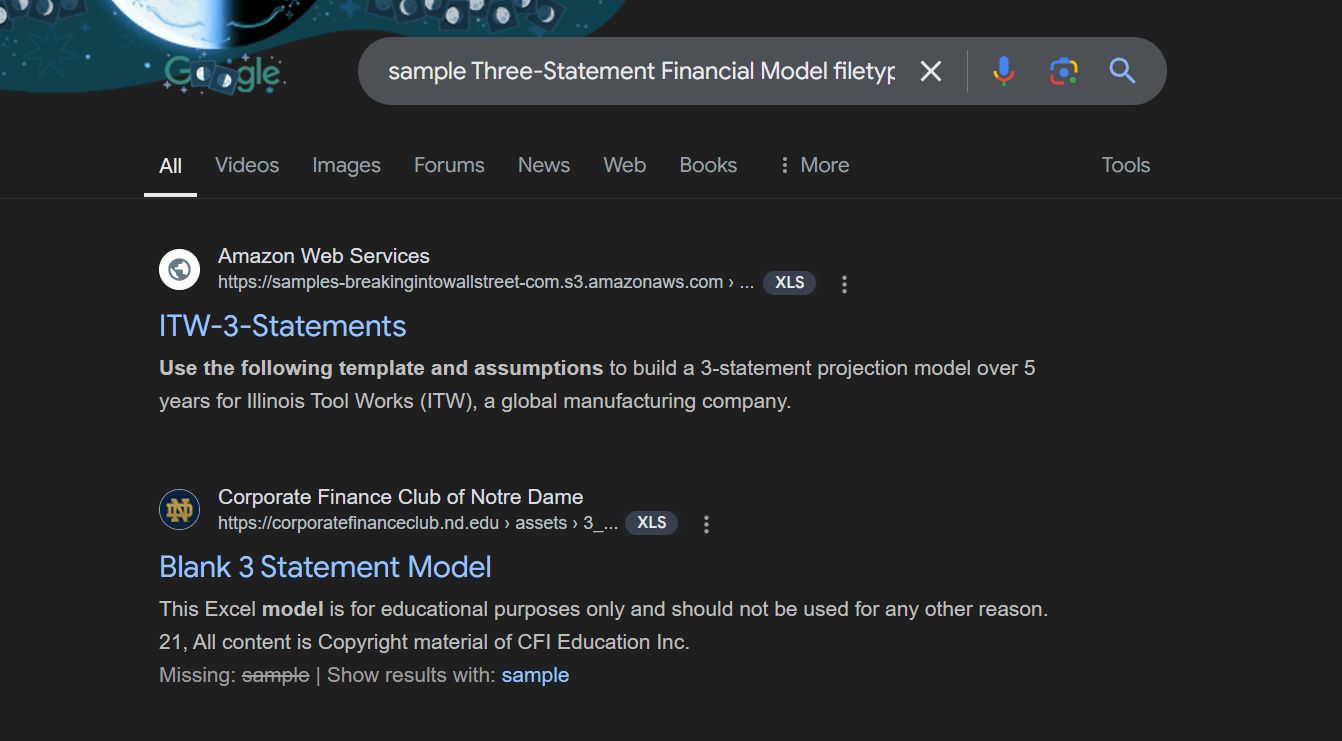Viewport: 1342px width, 741px height.
Task: Start voice search with the microphone icon
Action: coord(1003,71)
